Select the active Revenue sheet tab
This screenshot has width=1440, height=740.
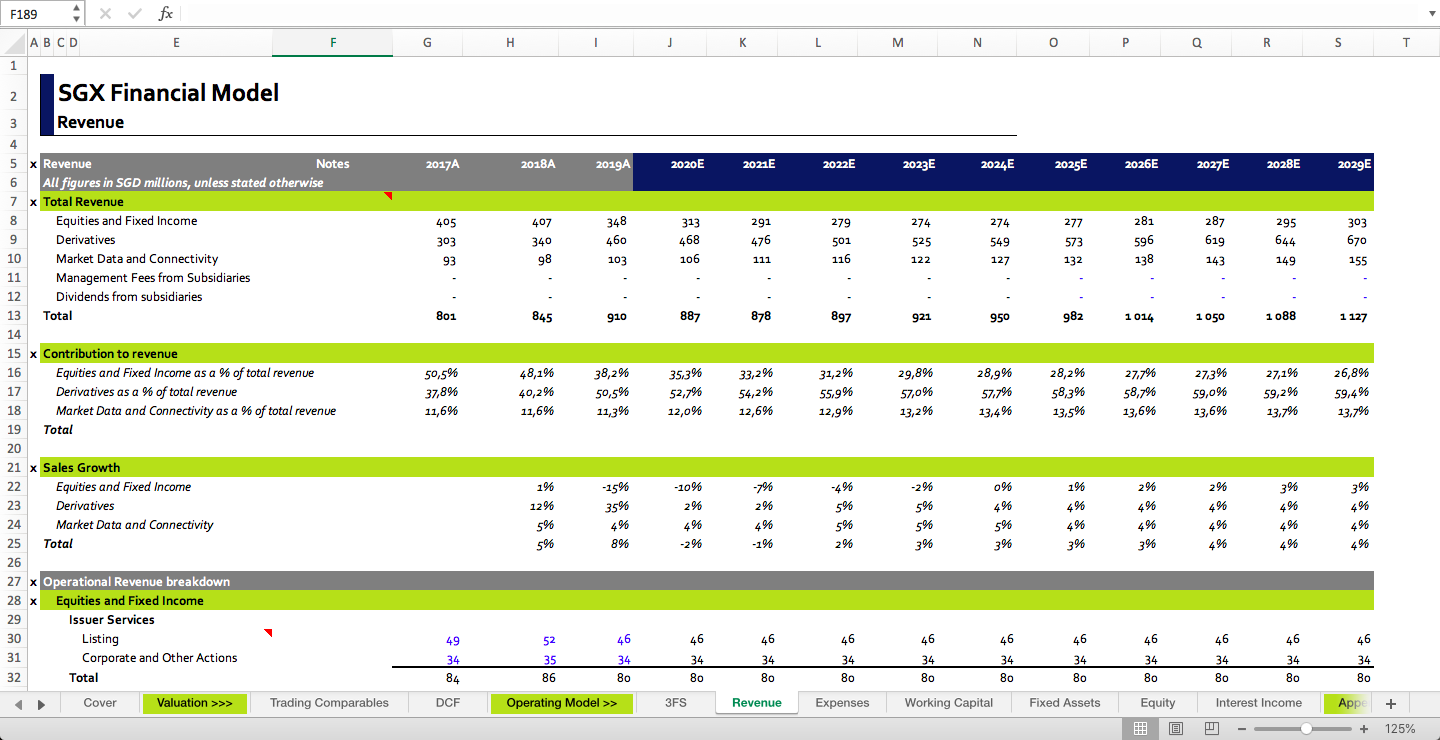click(757, 703)
